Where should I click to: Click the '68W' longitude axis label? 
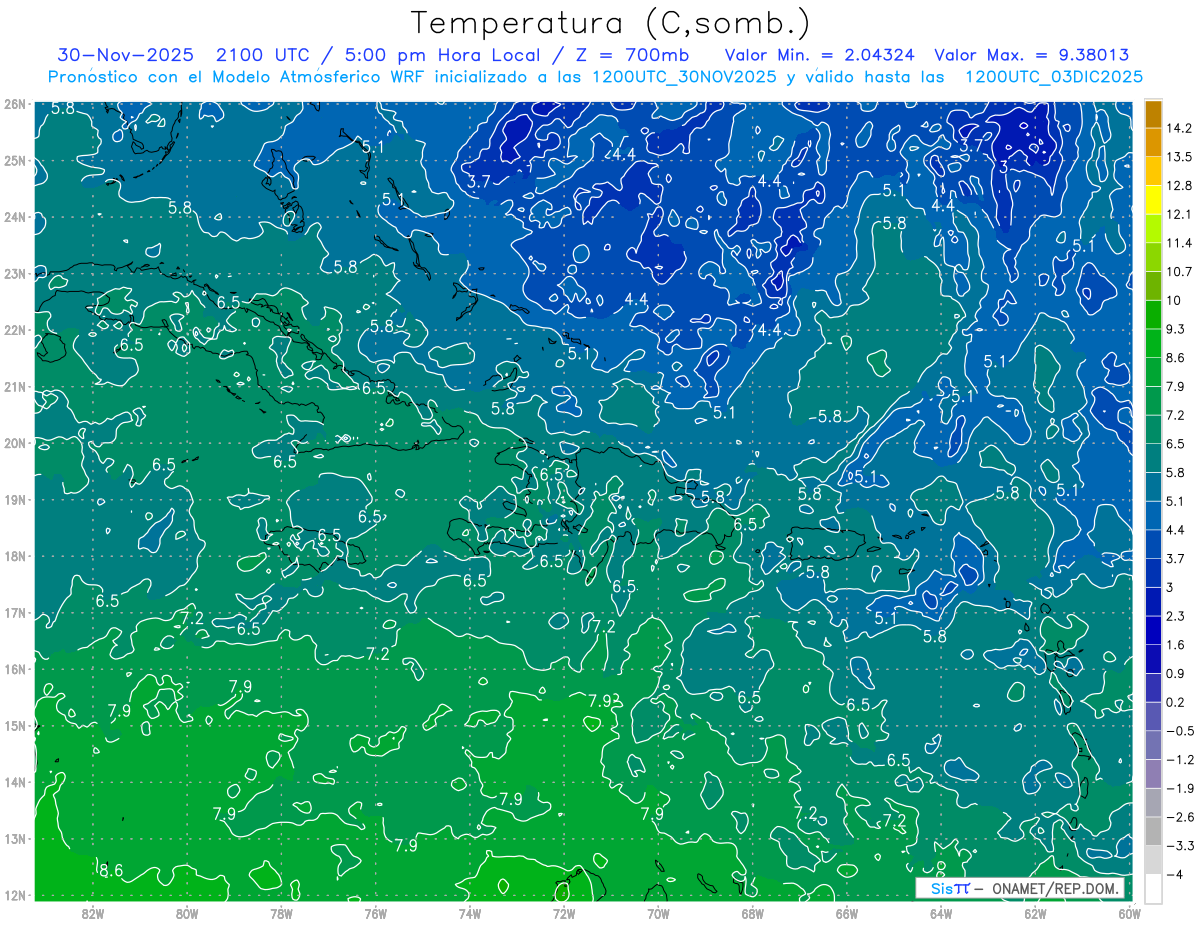tap(753, 913)
